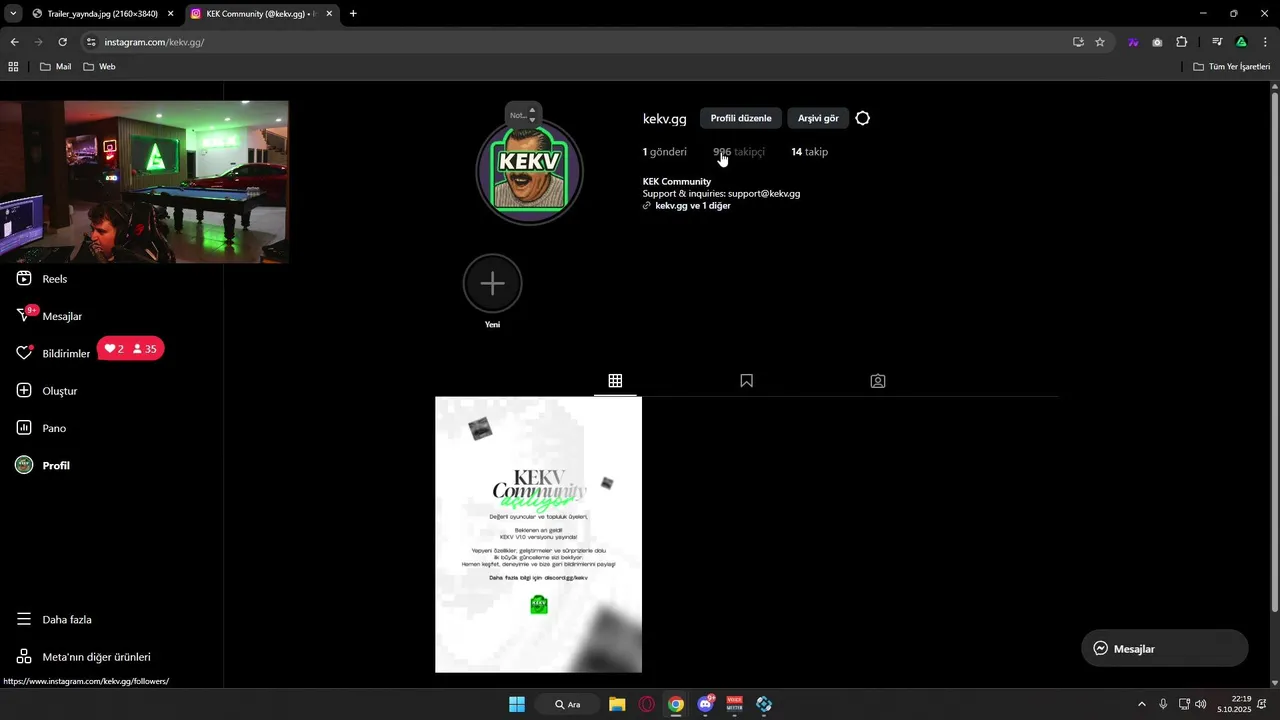Click Arşivi gör button
This screenshot has width=1280, height=720.
818,118
